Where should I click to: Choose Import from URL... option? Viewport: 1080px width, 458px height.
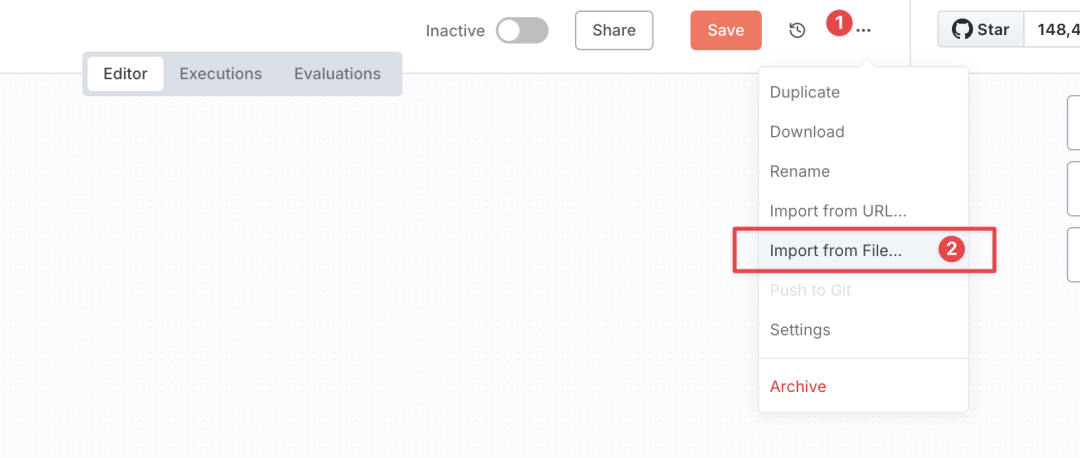point(838,211)
